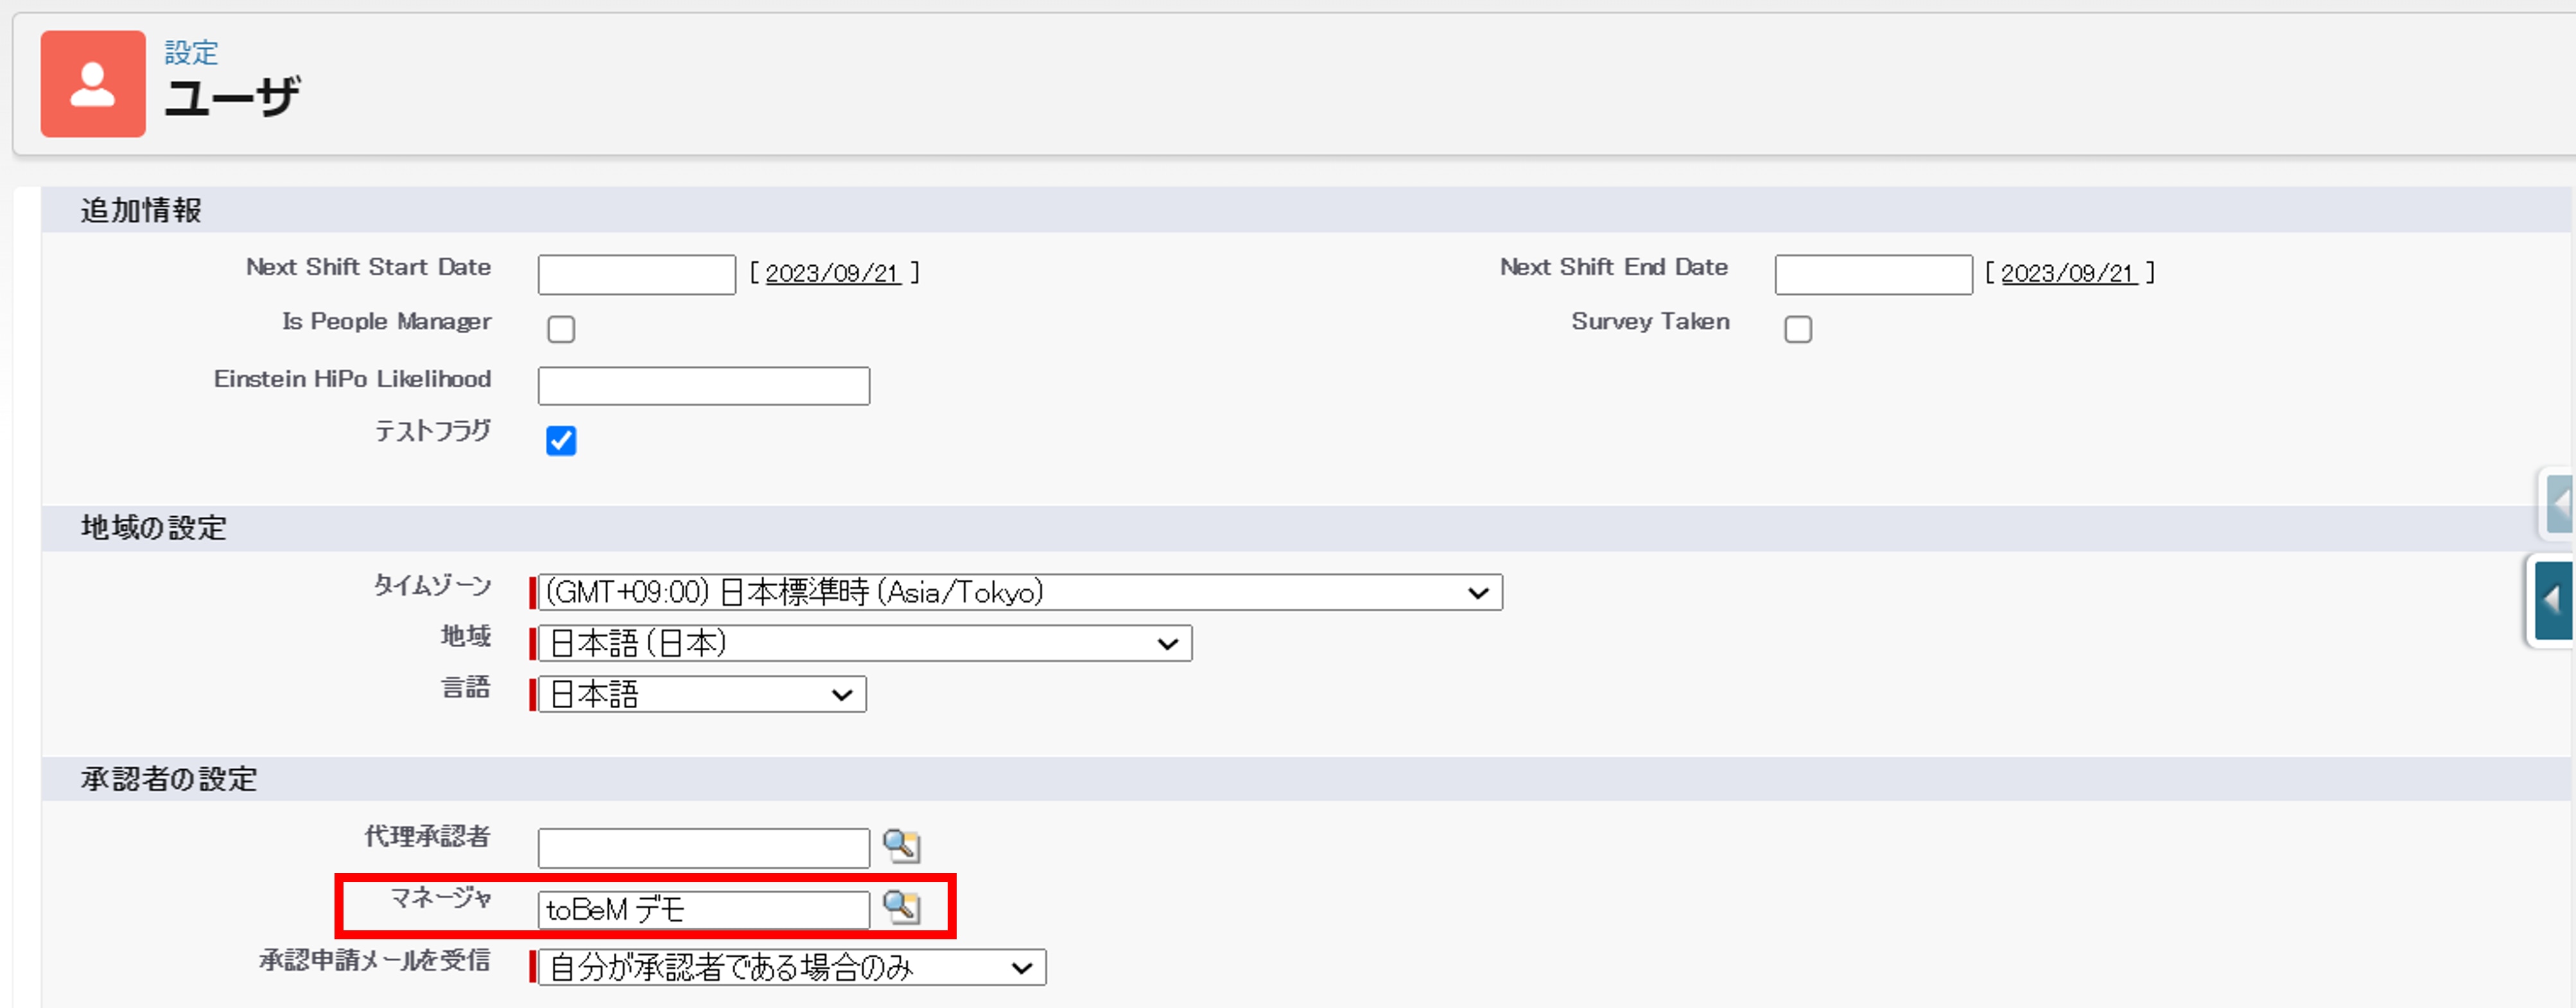
Task: Click the orange user profile icon
Action: point(93,84)
